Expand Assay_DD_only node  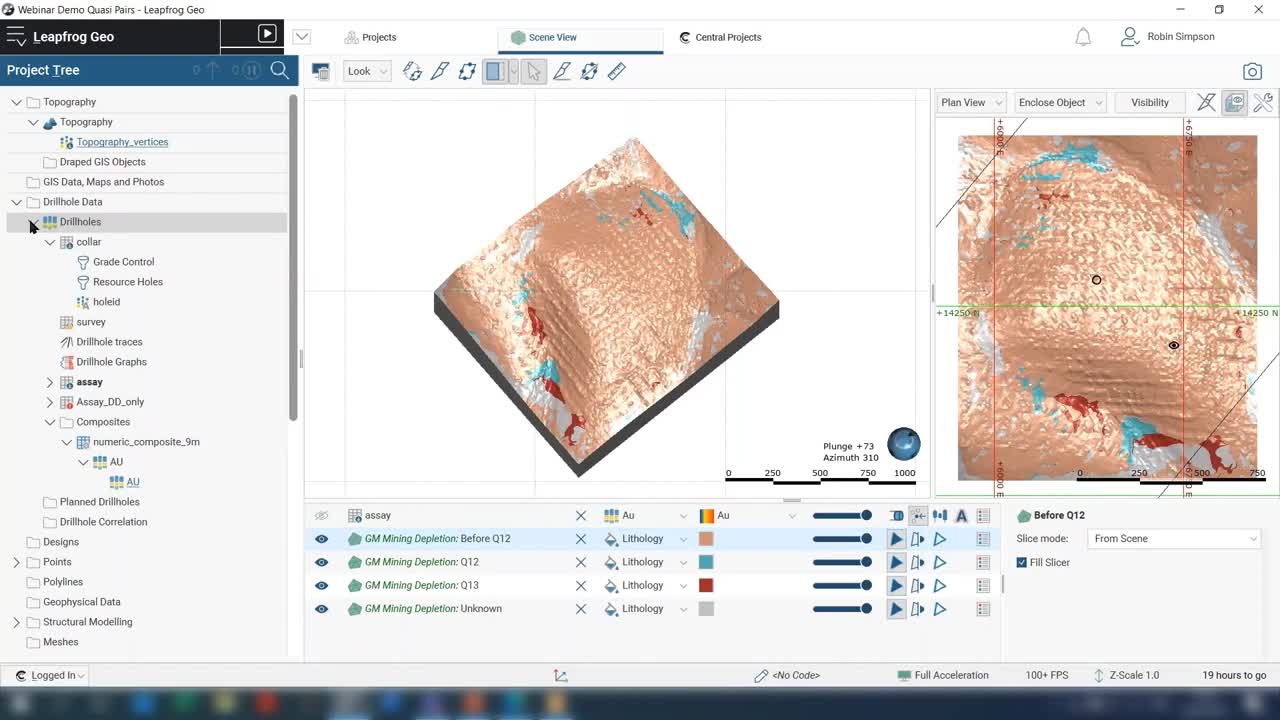point(50,402)
